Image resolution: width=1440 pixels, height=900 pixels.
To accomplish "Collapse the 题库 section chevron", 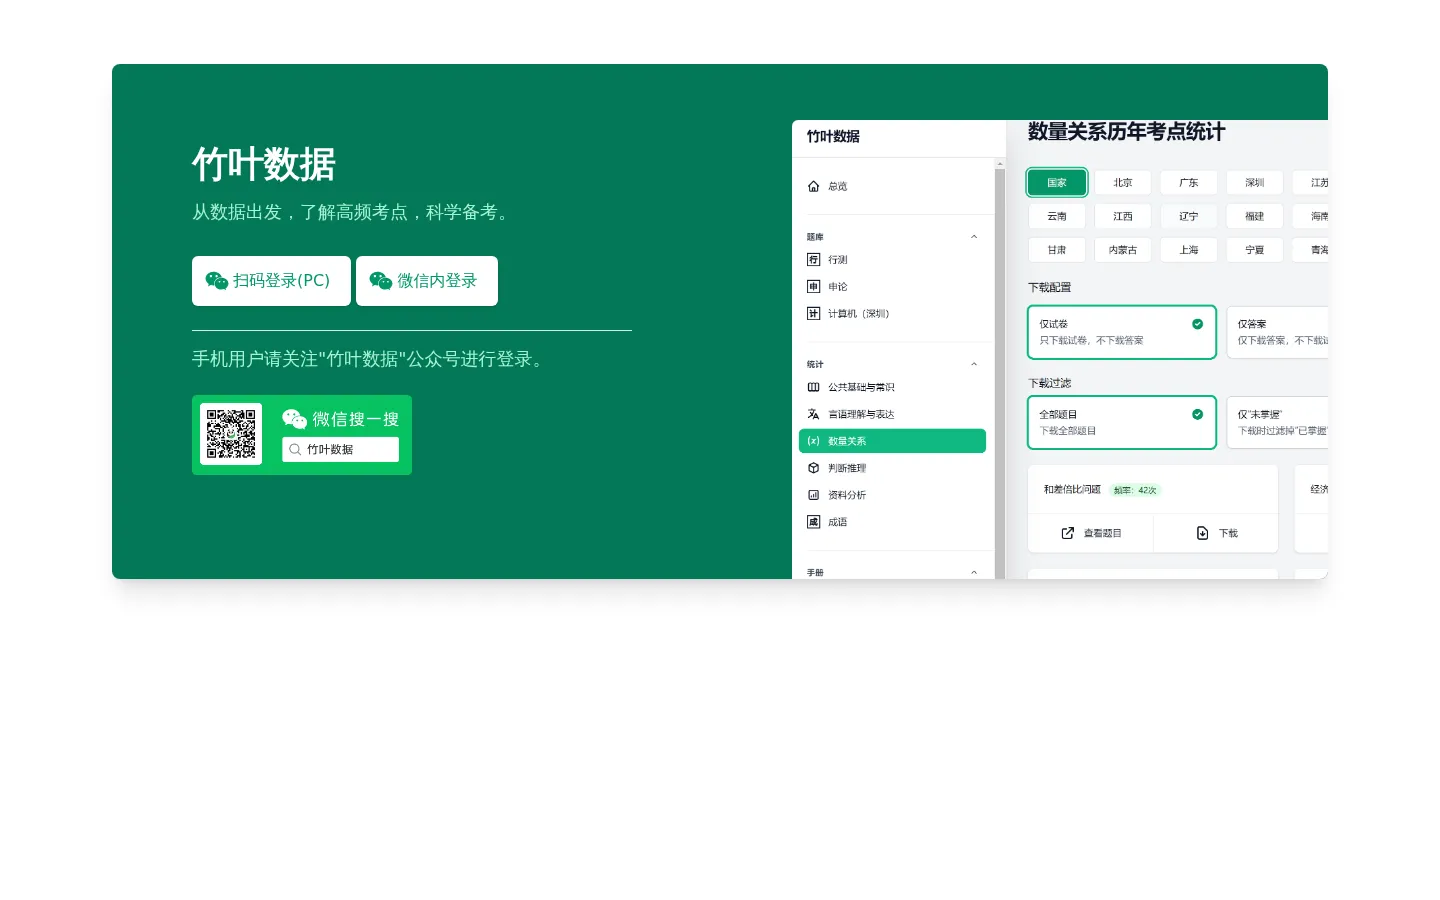I will [x=974, y=237].
